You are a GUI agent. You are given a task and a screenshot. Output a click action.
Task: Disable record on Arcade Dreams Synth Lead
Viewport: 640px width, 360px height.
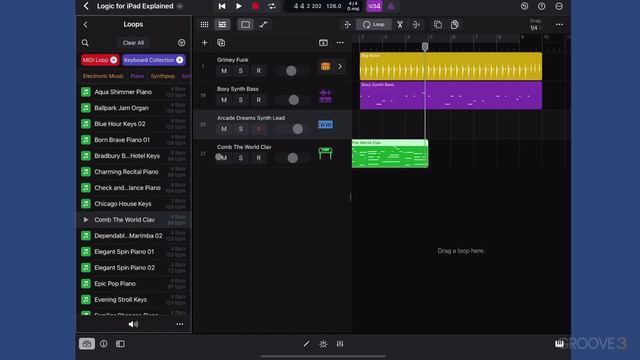tap(258, 129)
